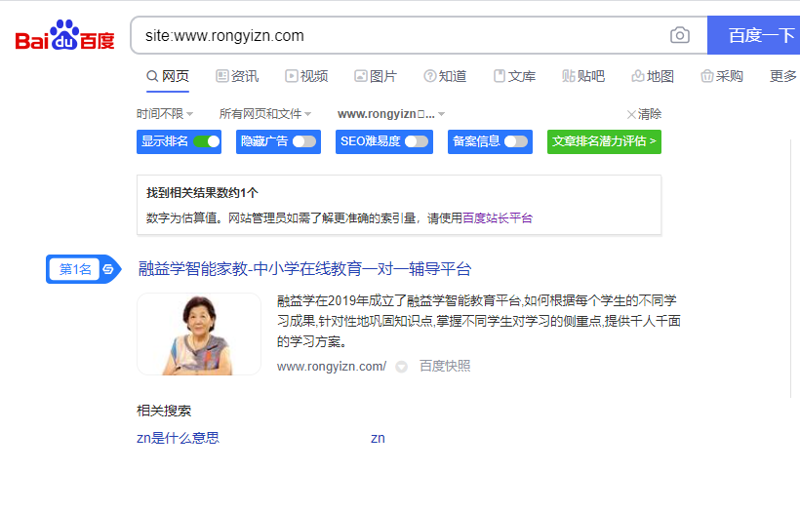Select the 网页 tab

pyautogui.click(x=168, y=76)
